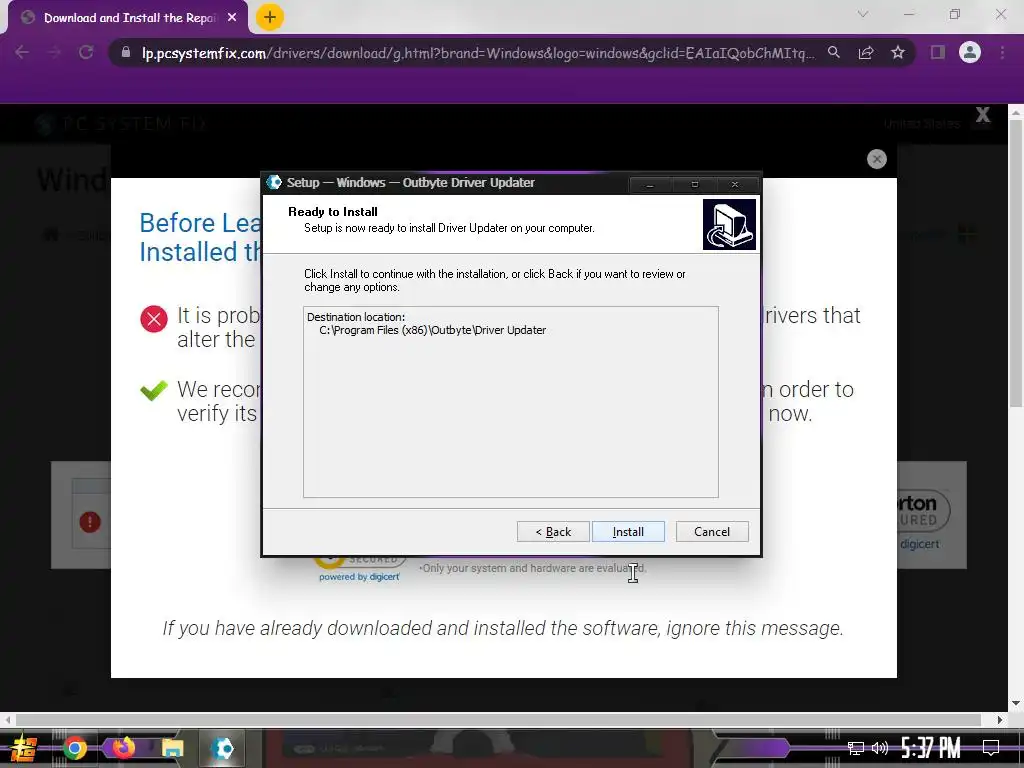Cancel the Driver Updater setup

[x=712, y=532]
